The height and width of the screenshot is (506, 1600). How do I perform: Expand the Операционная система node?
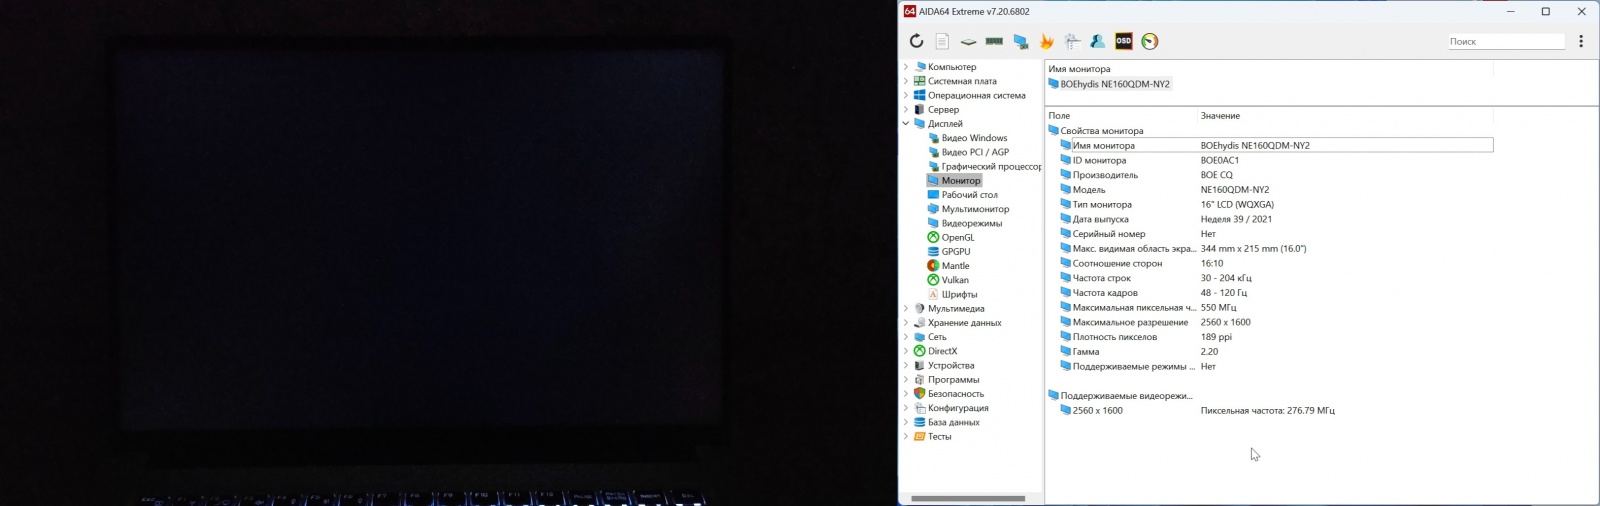pos(906,95)
